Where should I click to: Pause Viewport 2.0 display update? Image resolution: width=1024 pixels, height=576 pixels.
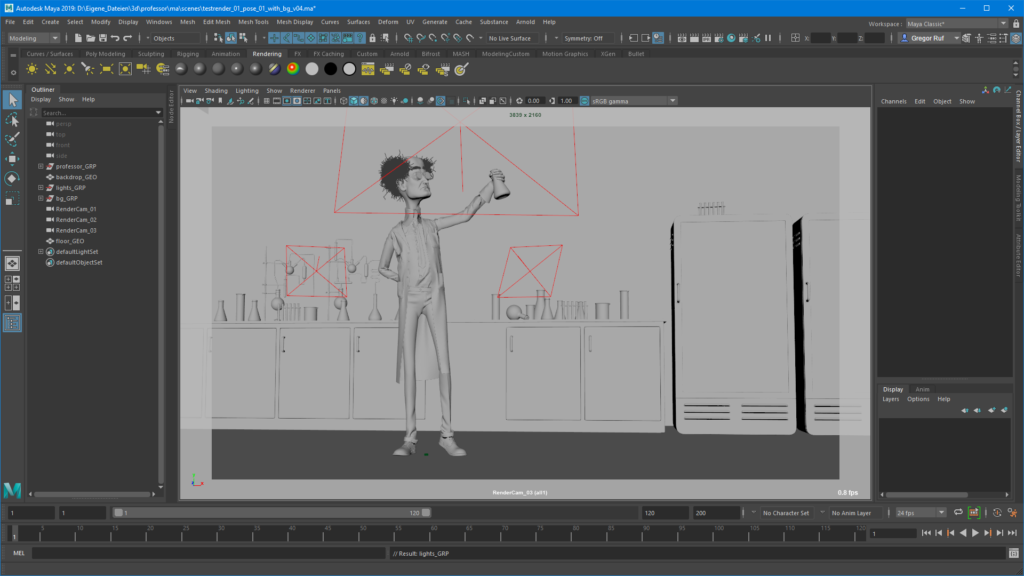click(x=769, y=39)
